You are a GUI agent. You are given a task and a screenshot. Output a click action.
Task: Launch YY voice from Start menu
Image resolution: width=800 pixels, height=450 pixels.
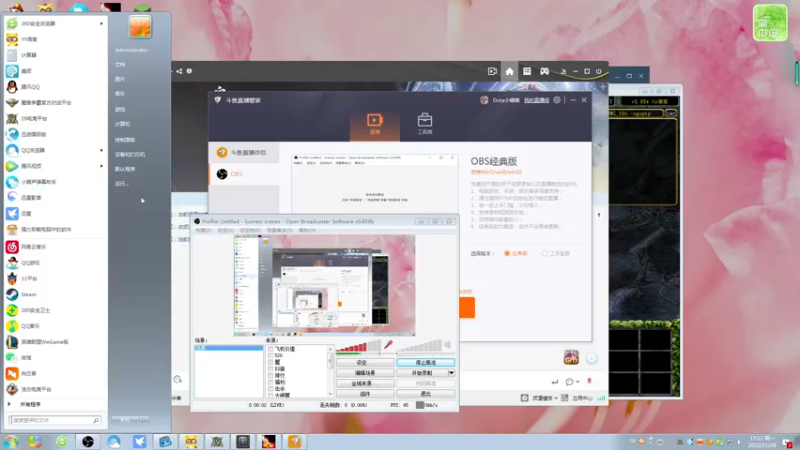54,39
